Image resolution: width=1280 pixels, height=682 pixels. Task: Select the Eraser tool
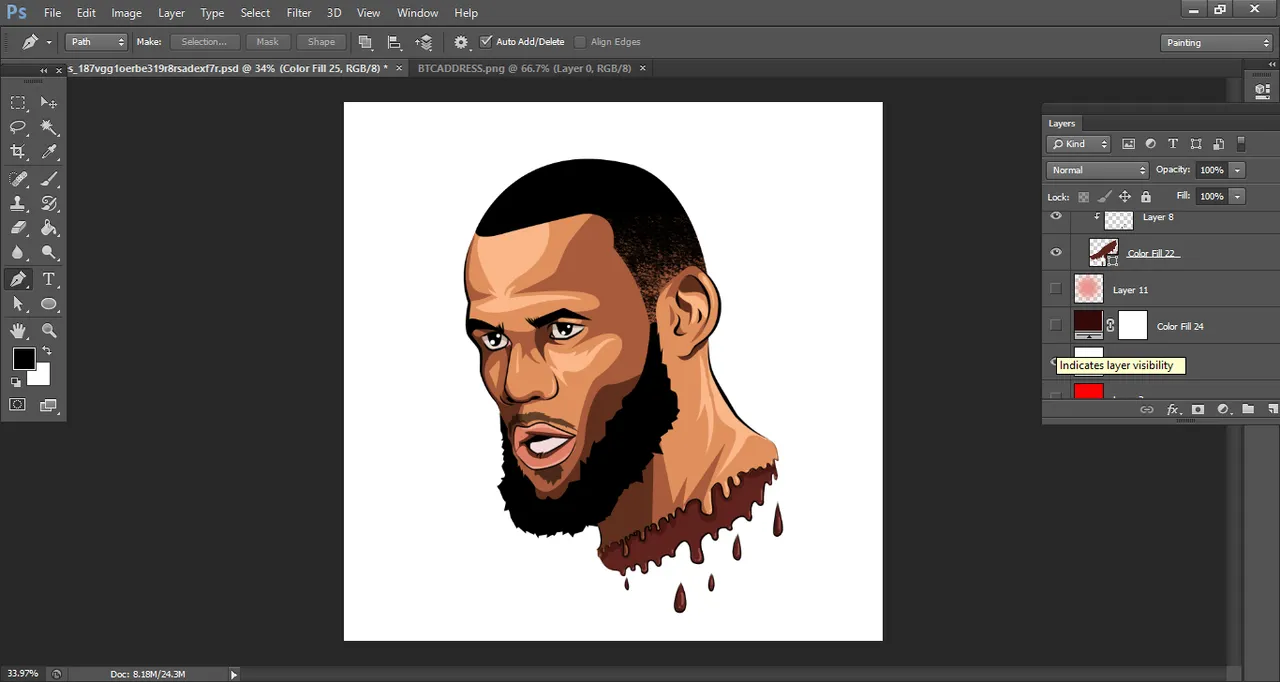[x=18, y=228]
